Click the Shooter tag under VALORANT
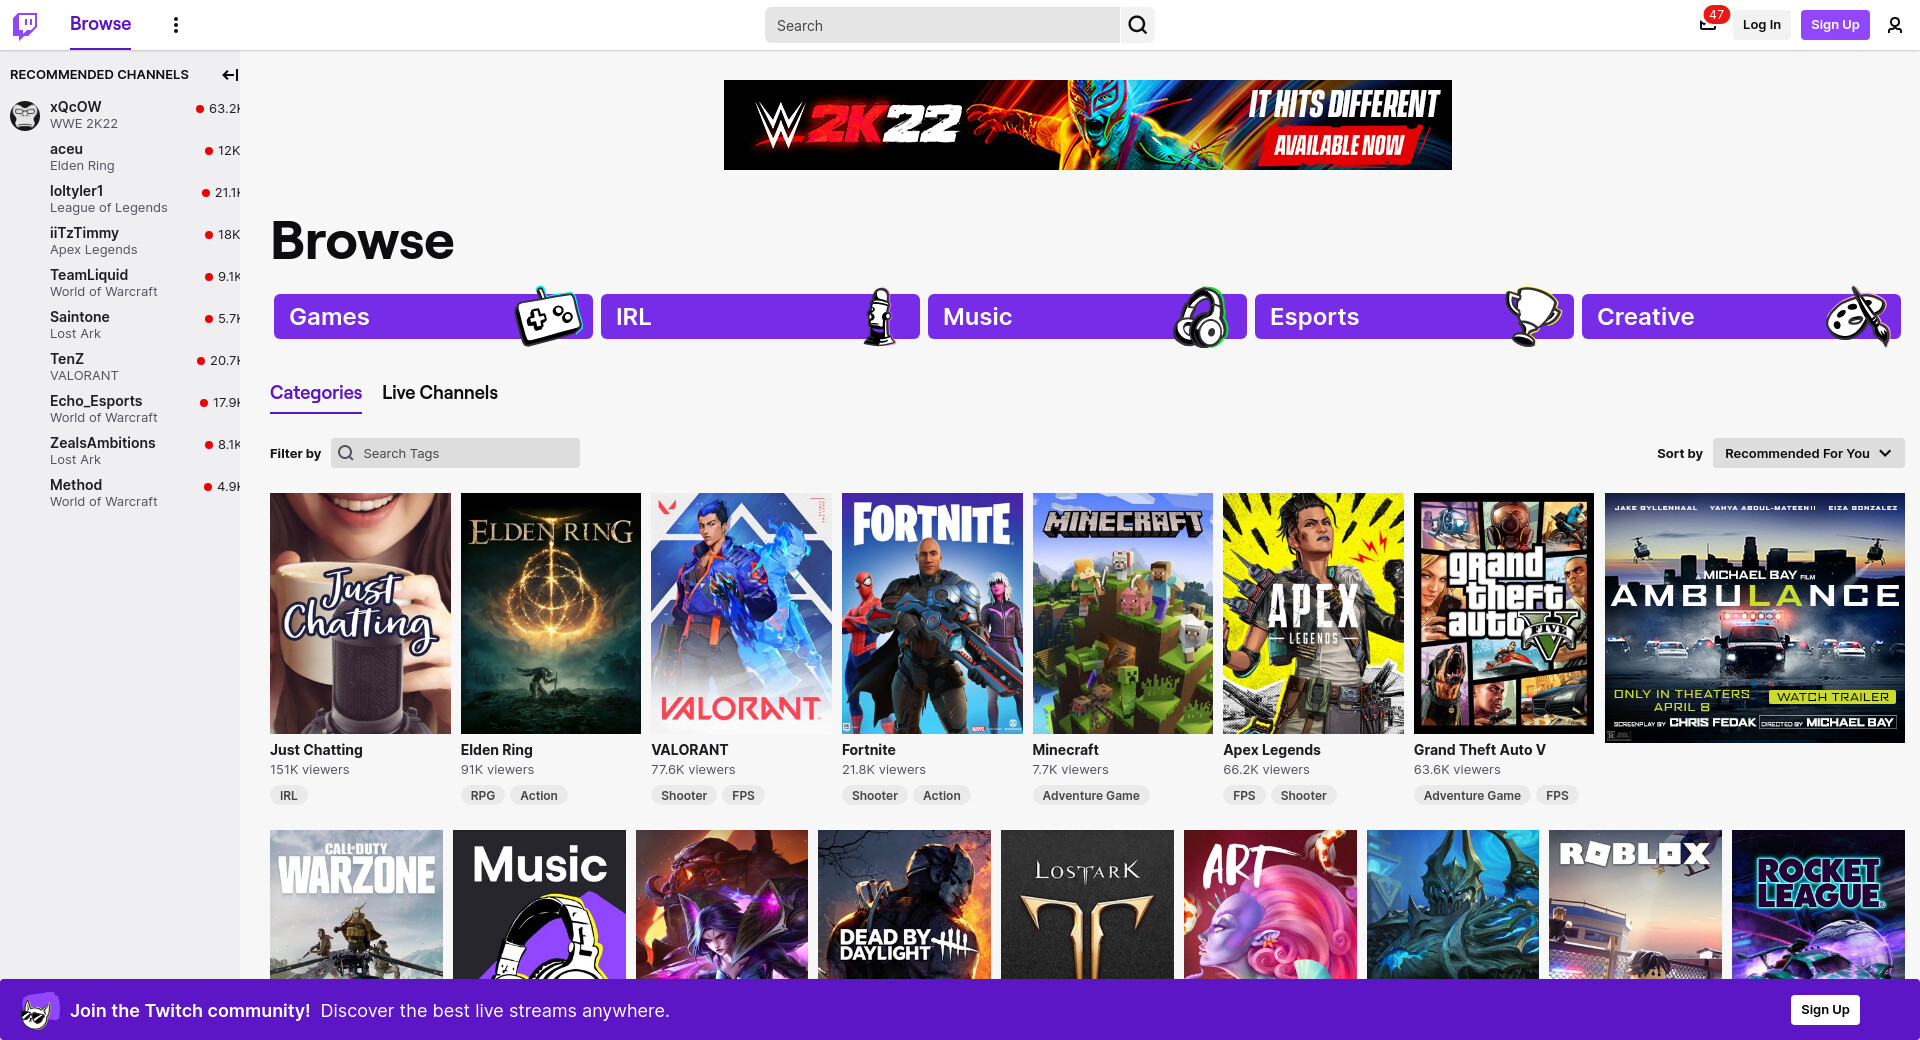 pyautogui.click(x=684, y=796)
